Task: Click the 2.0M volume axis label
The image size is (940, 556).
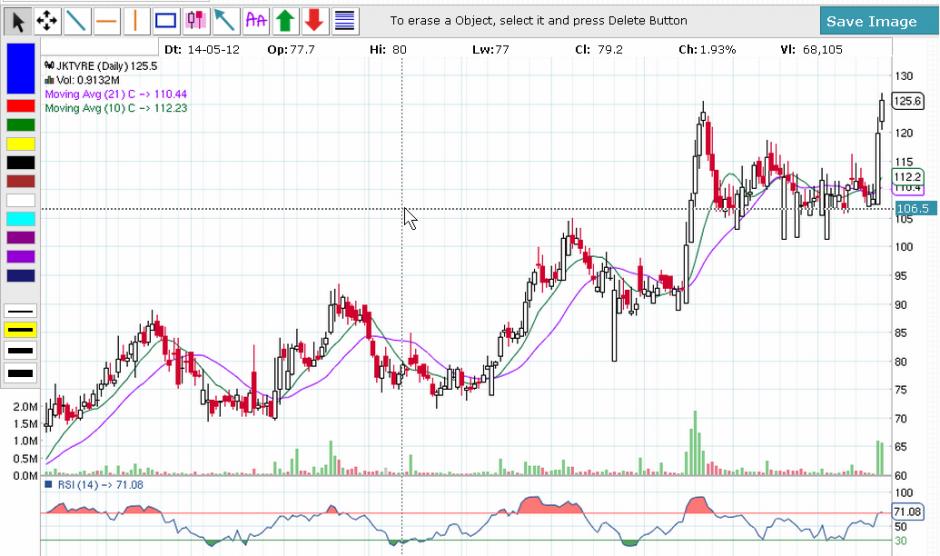Action: coord(25,407)
